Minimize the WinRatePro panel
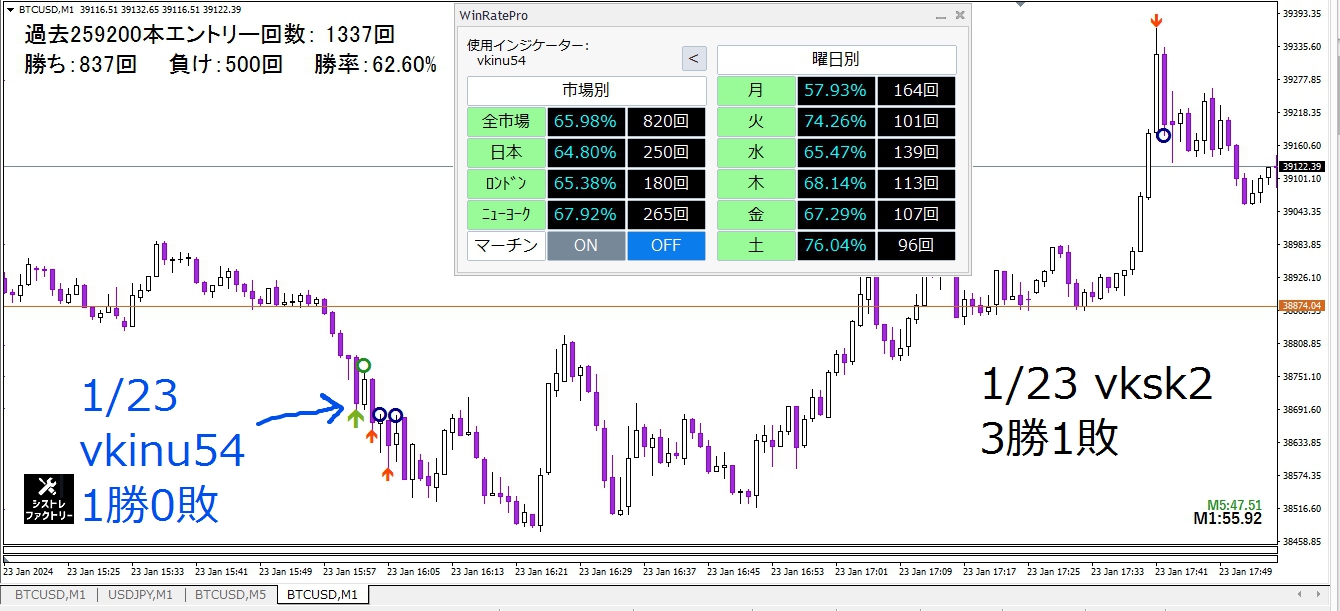The image size is (1340, 611). pyautogui.click(x=940, y=16)
